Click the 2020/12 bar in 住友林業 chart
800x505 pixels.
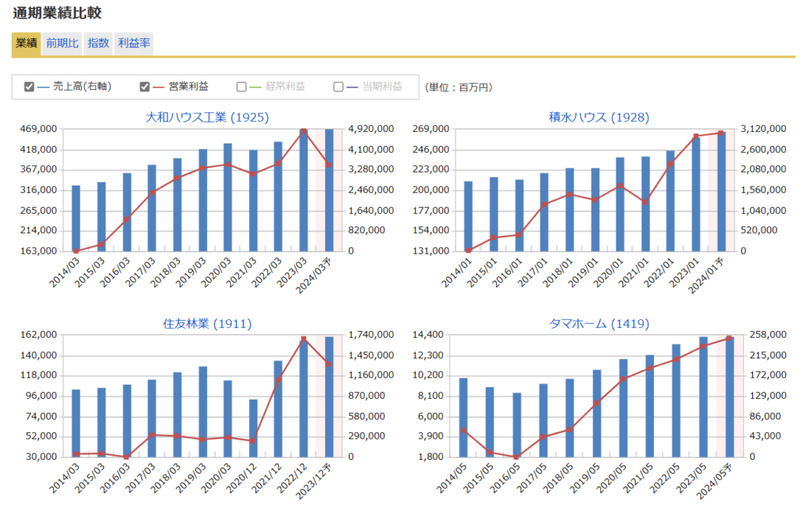coord(253,428)
